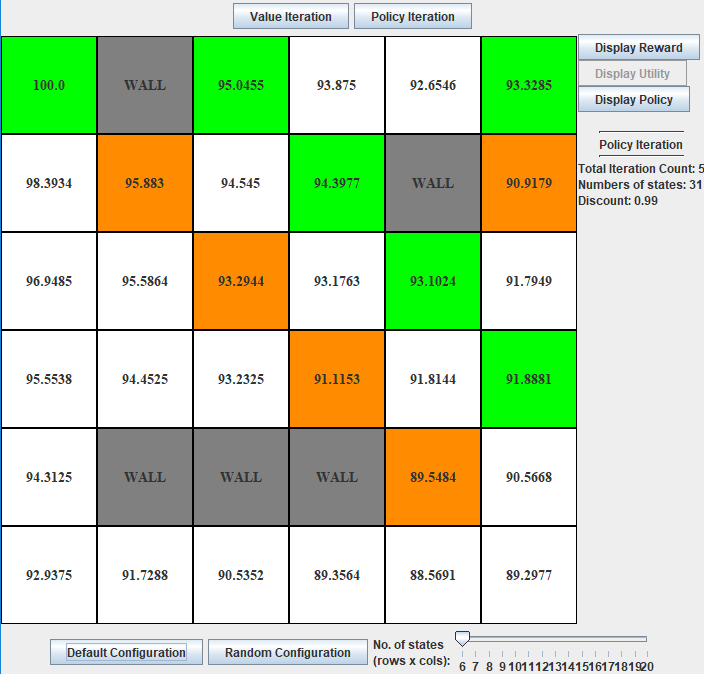The height and width of the screenshot is (674, 704).
Task: Pick the orange cell showing 93.2944
Action: point(241,282)
